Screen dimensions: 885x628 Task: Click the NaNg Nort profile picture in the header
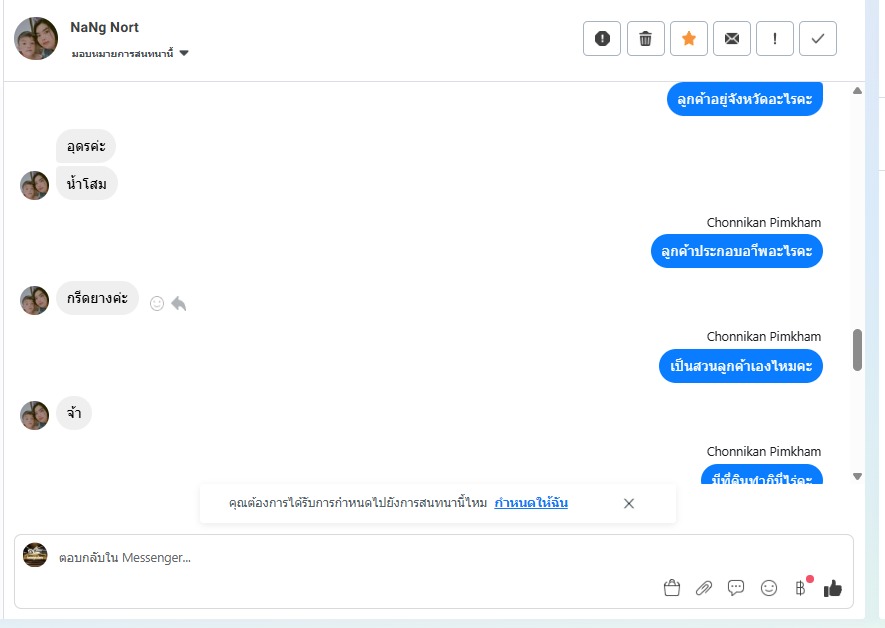coord(36,38)
